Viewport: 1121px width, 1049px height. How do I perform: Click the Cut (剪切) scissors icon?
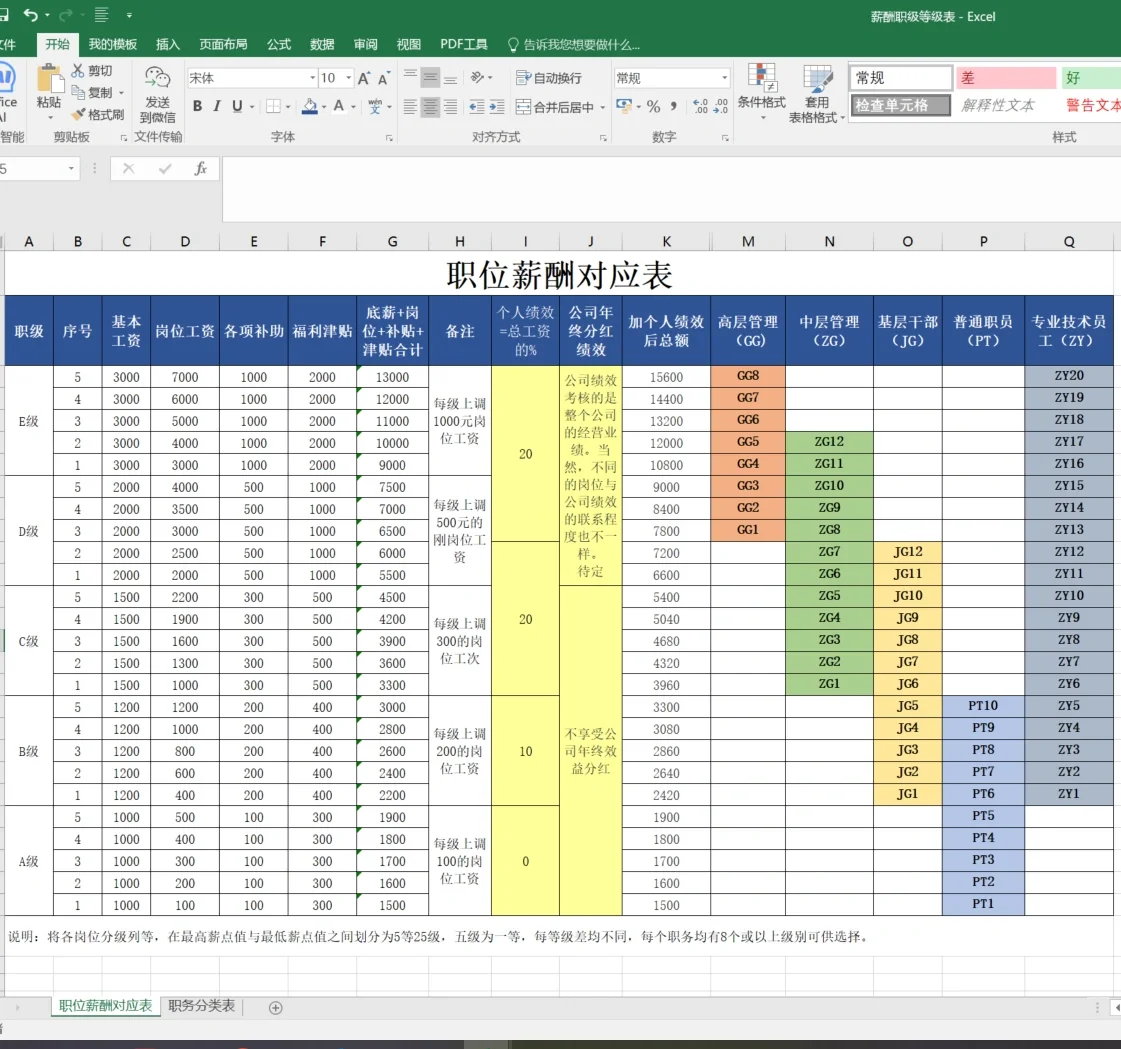coord(78,70)
